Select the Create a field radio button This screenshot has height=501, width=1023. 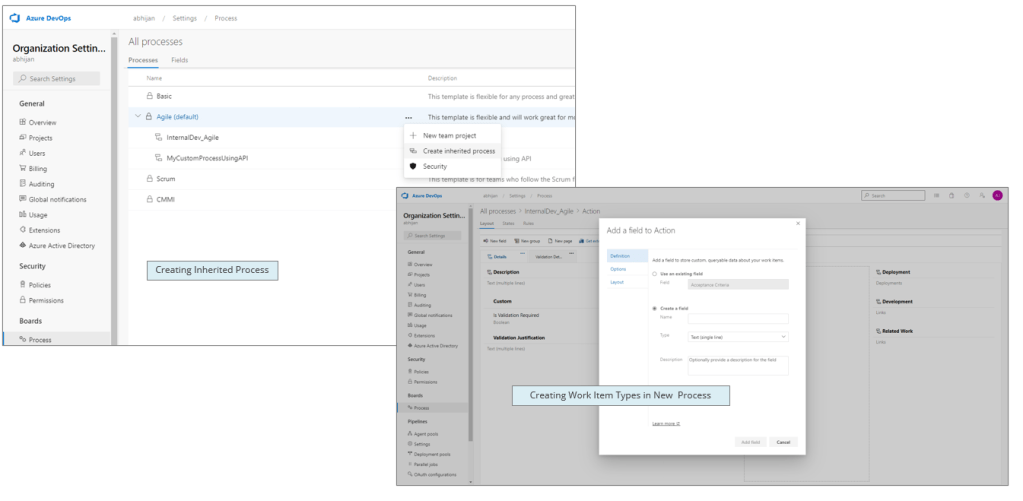(x=654, y=309)
